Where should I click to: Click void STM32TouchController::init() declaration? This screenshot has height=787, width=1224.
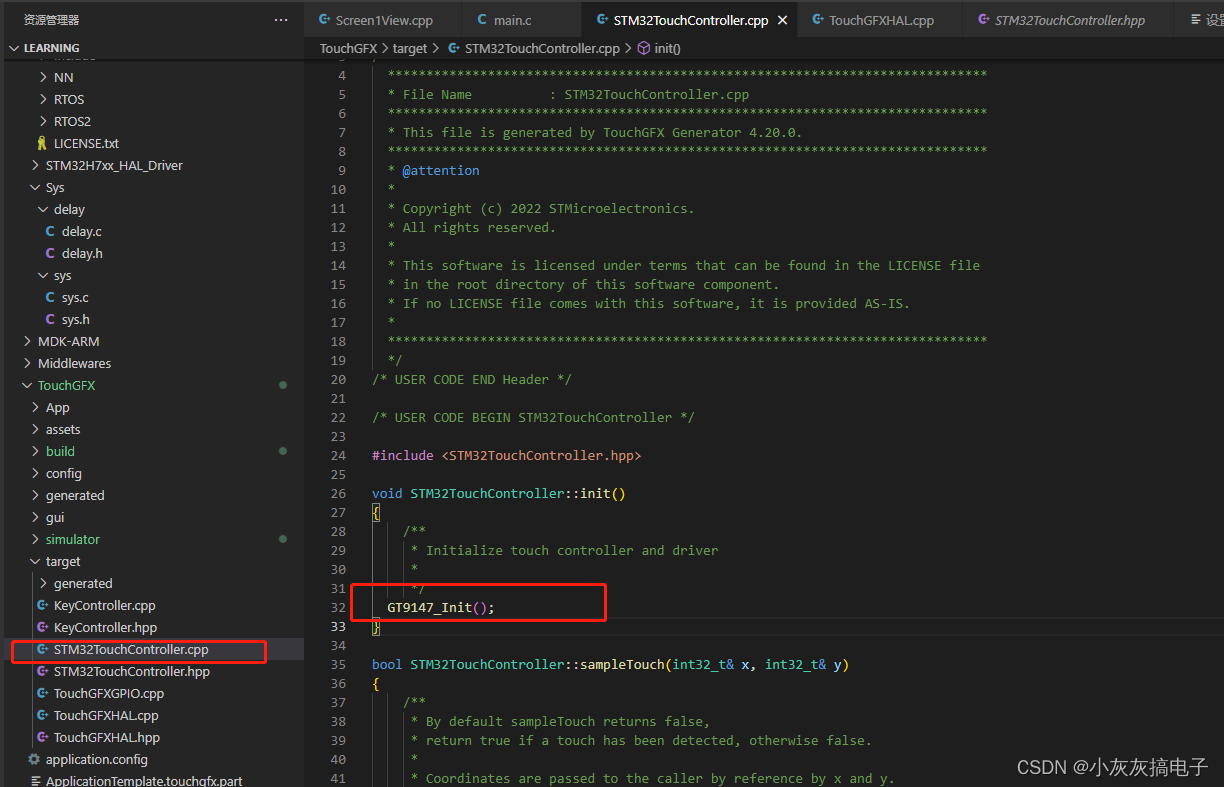click(x=498, y=493)
